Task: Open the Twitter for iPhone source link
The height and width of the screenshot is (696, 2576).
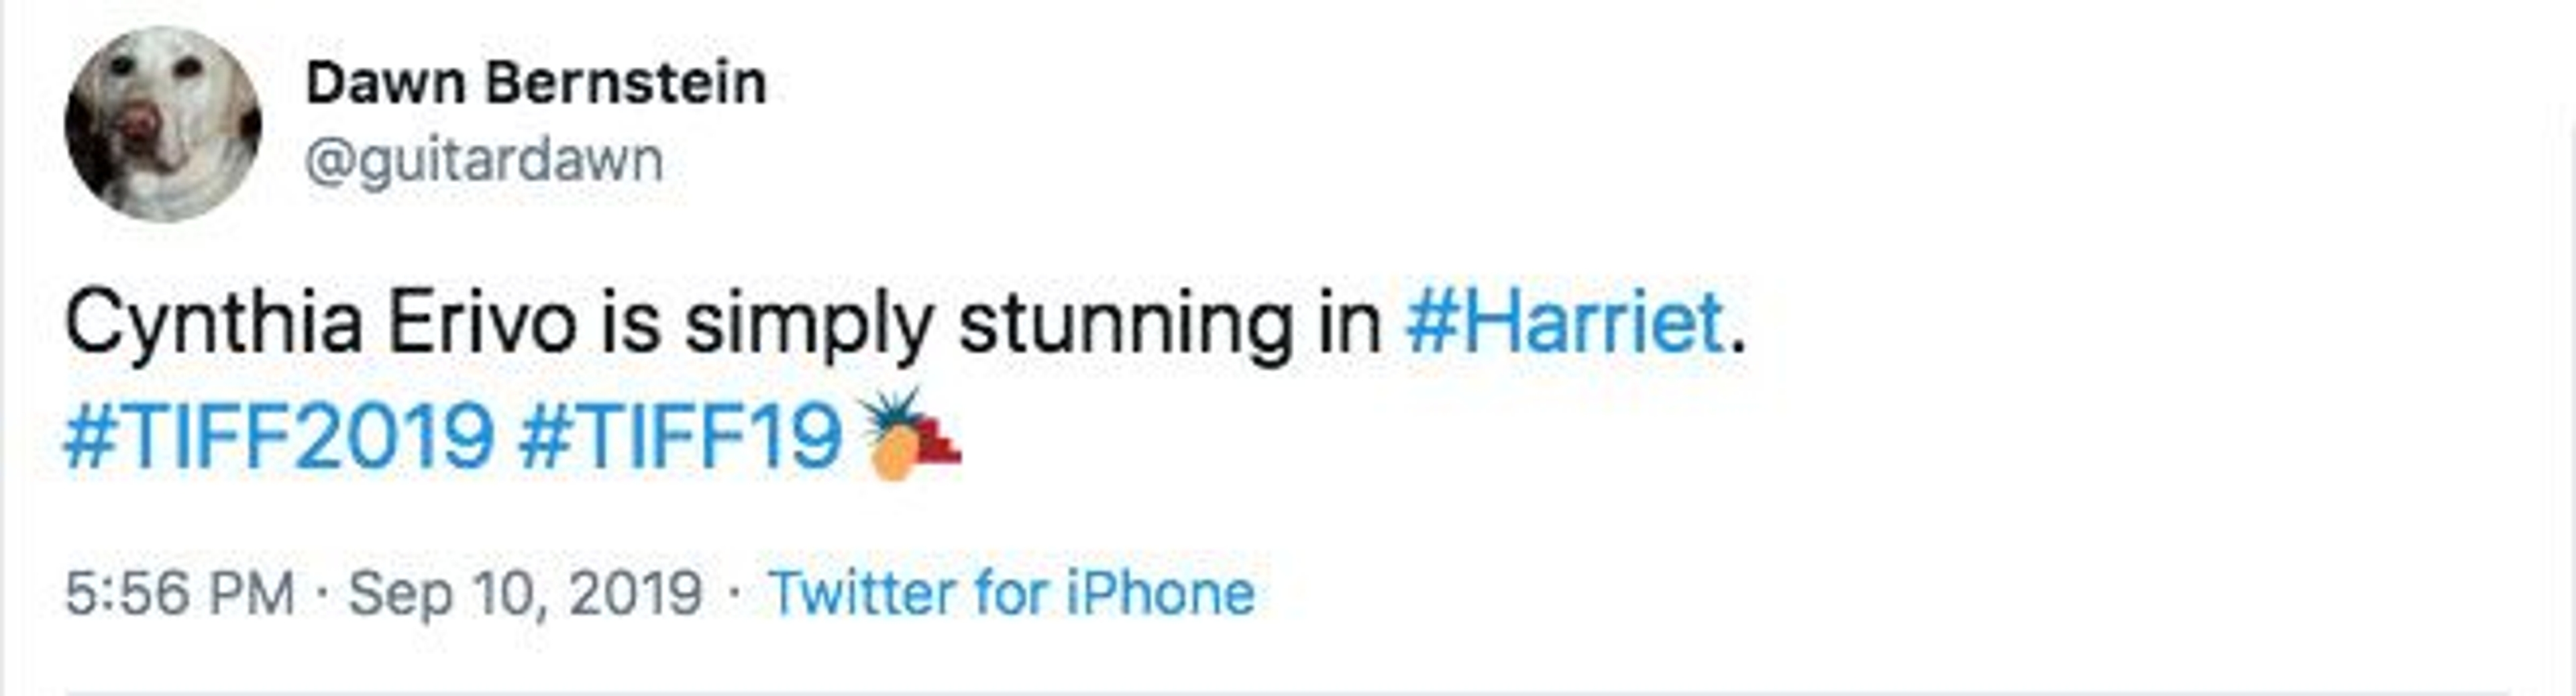Action: 1011,593
